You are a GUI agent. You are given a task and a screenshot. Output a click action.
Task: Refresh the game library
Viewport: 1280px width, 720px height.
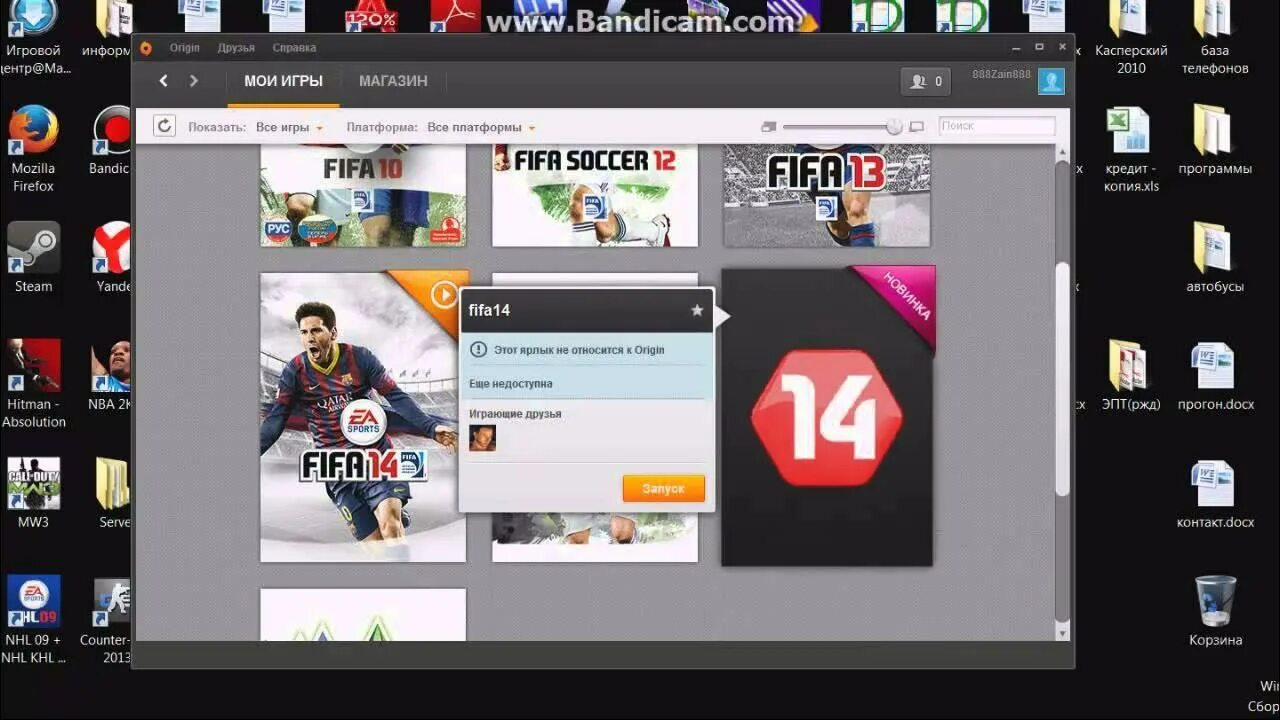165,126
